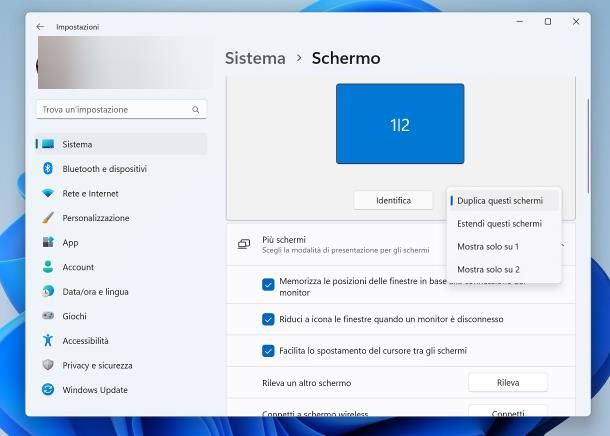Click the Più schermi monitors icon
The height and width of the screenshot is (436, 610).
(244, 244)
